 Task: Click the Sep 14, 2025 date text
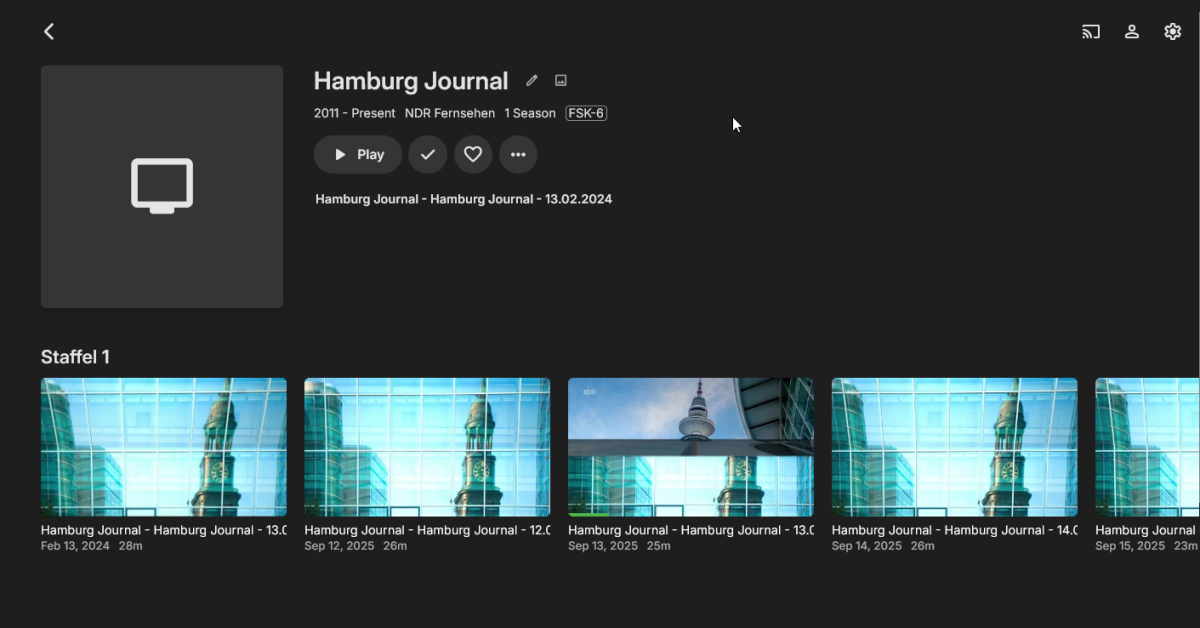(867, 546)
